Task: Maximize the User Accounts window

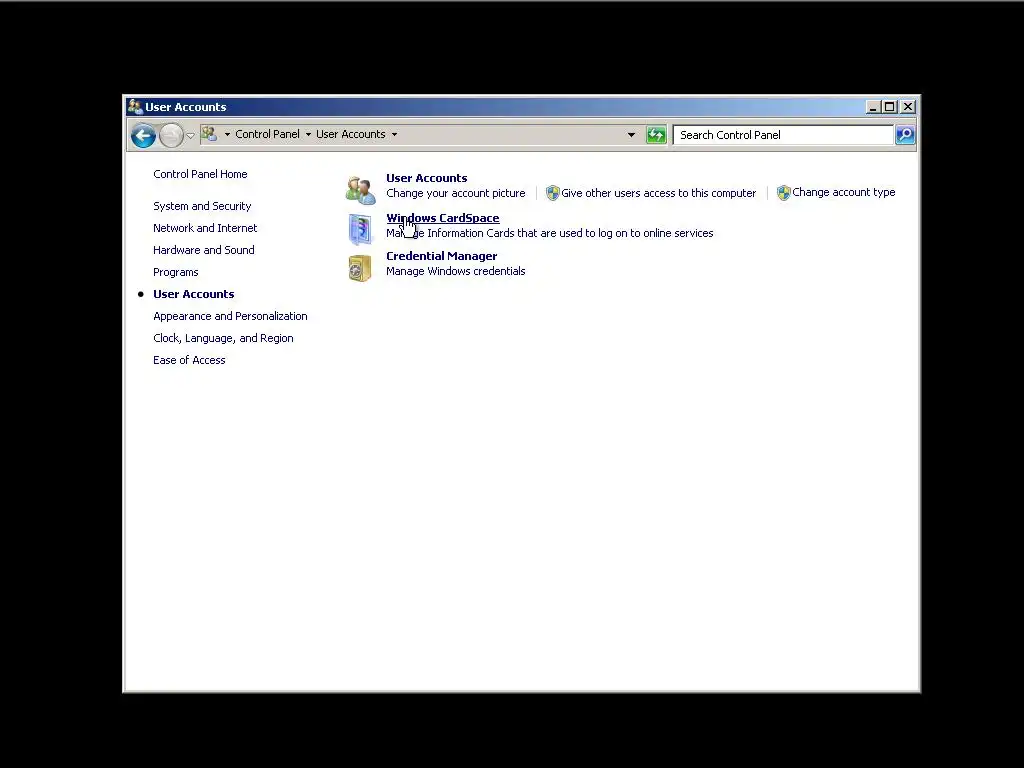Action: (x=889, y=107)
